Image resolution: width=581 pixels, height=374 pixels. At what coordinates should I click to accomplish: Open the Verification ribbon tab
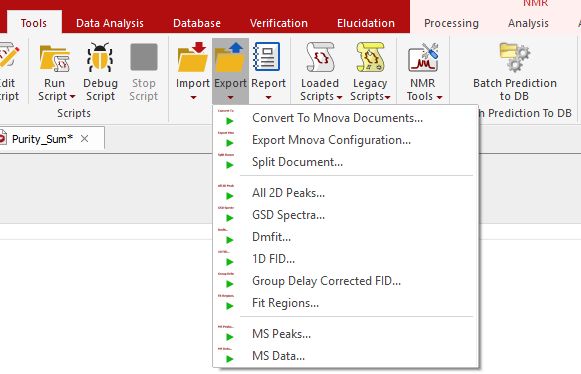tap(279, 23)
